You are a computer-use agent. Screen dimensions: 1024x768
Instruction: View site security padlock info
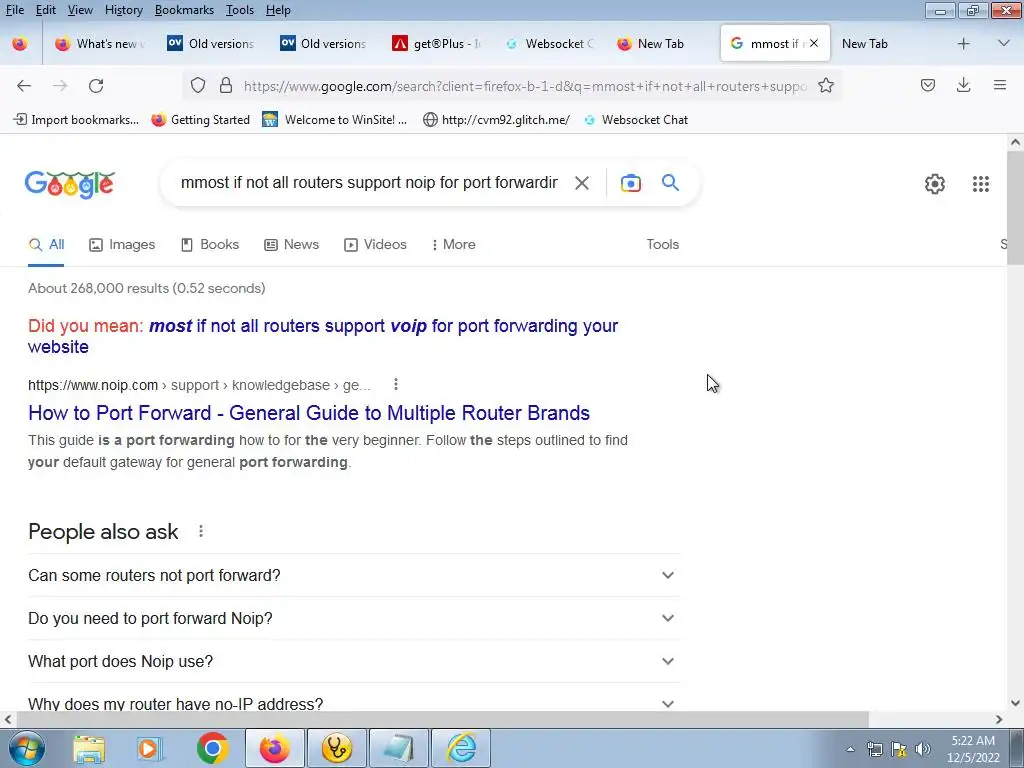226,86
